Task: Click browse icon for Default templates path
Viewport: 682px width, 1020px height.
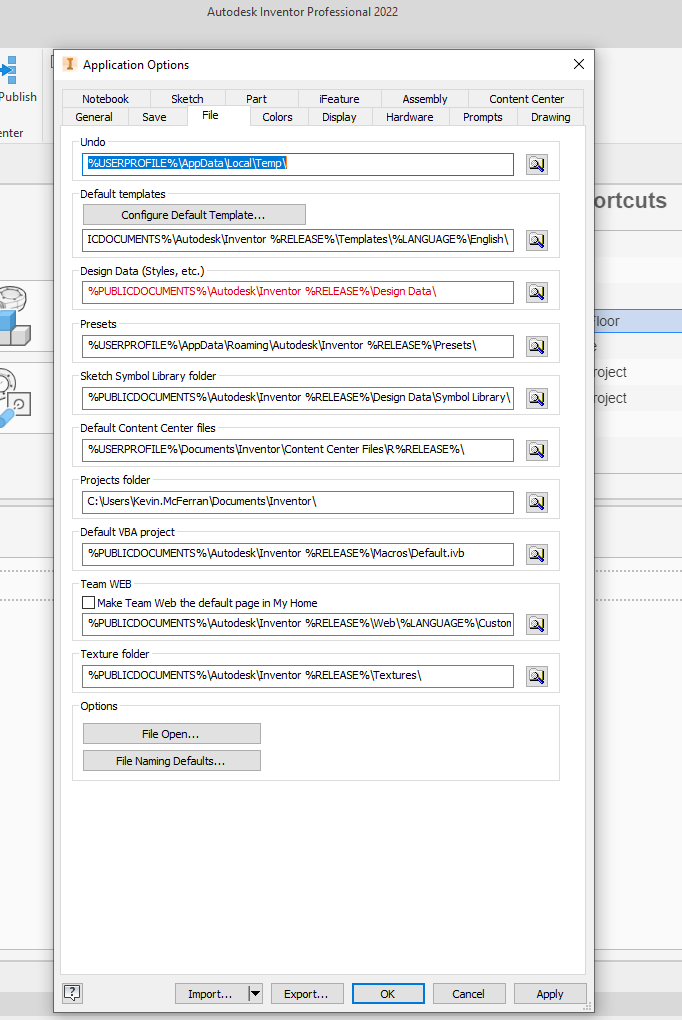Action: tap(537, 240)
